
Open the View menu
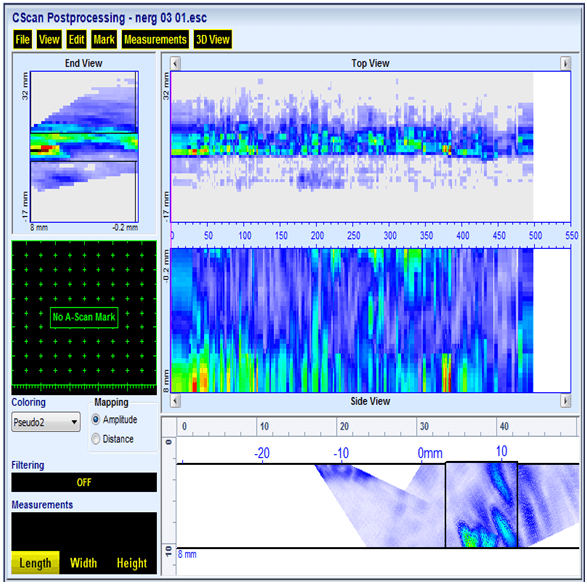point(49,39)
